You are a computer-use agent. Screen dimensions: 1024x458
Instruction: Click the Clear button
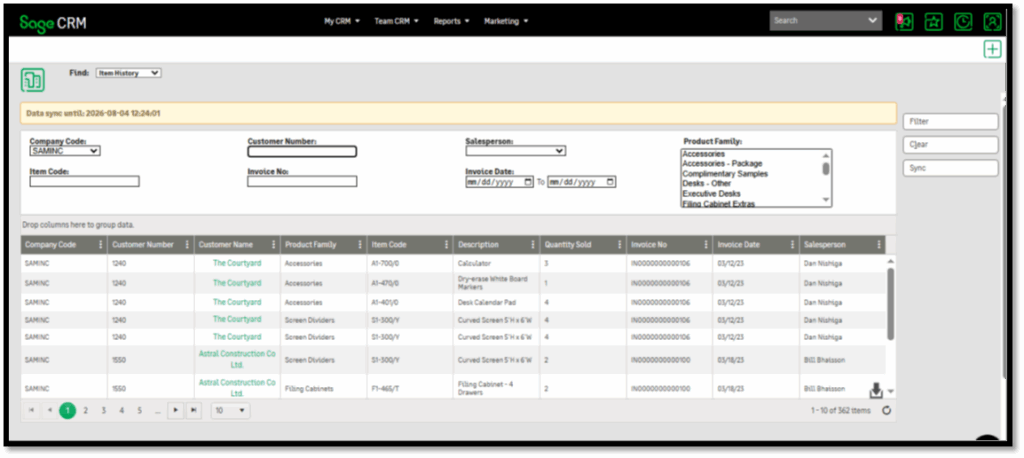pos(950,145)
